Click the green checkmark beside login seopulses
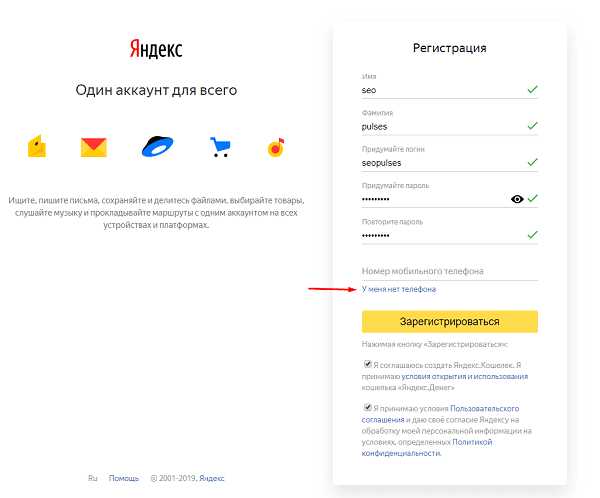The width and height of the screenshot is (600, 498). click(x=532, y=162)
